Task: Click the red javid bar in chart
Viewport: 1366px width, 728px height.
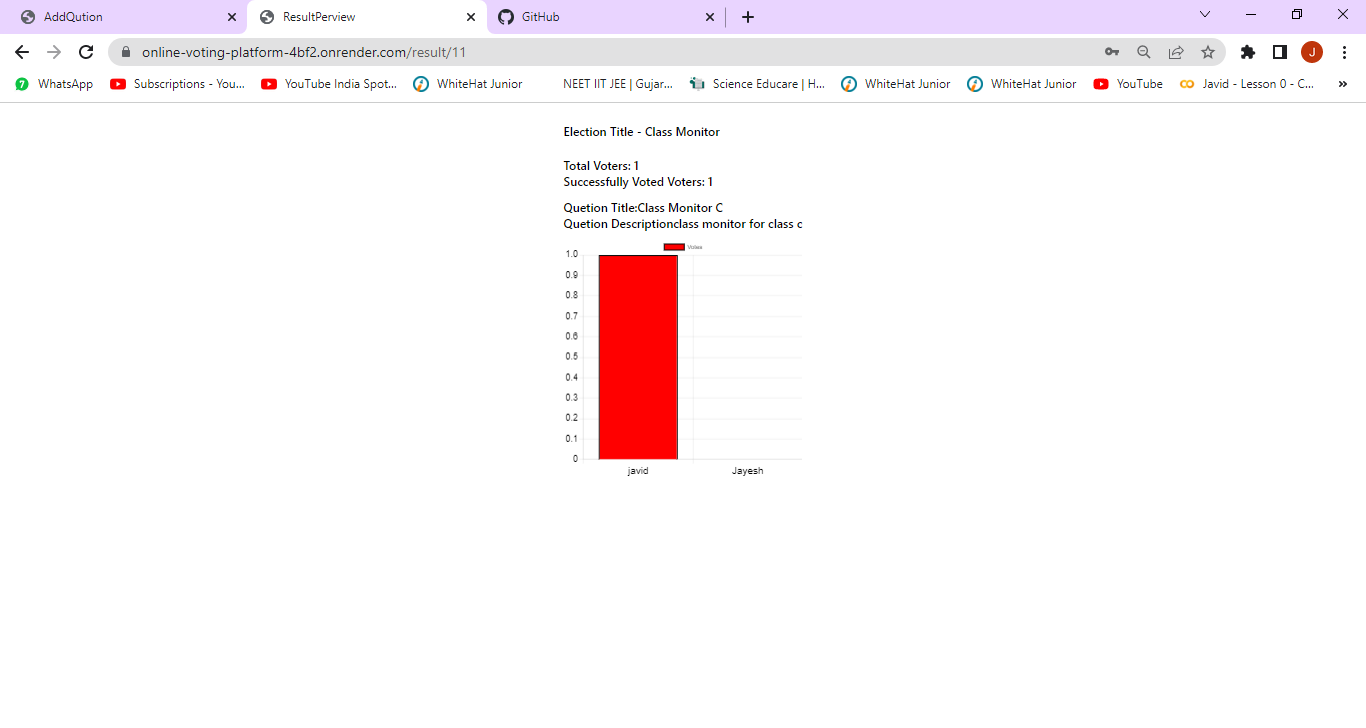Action: coord(638,357)
